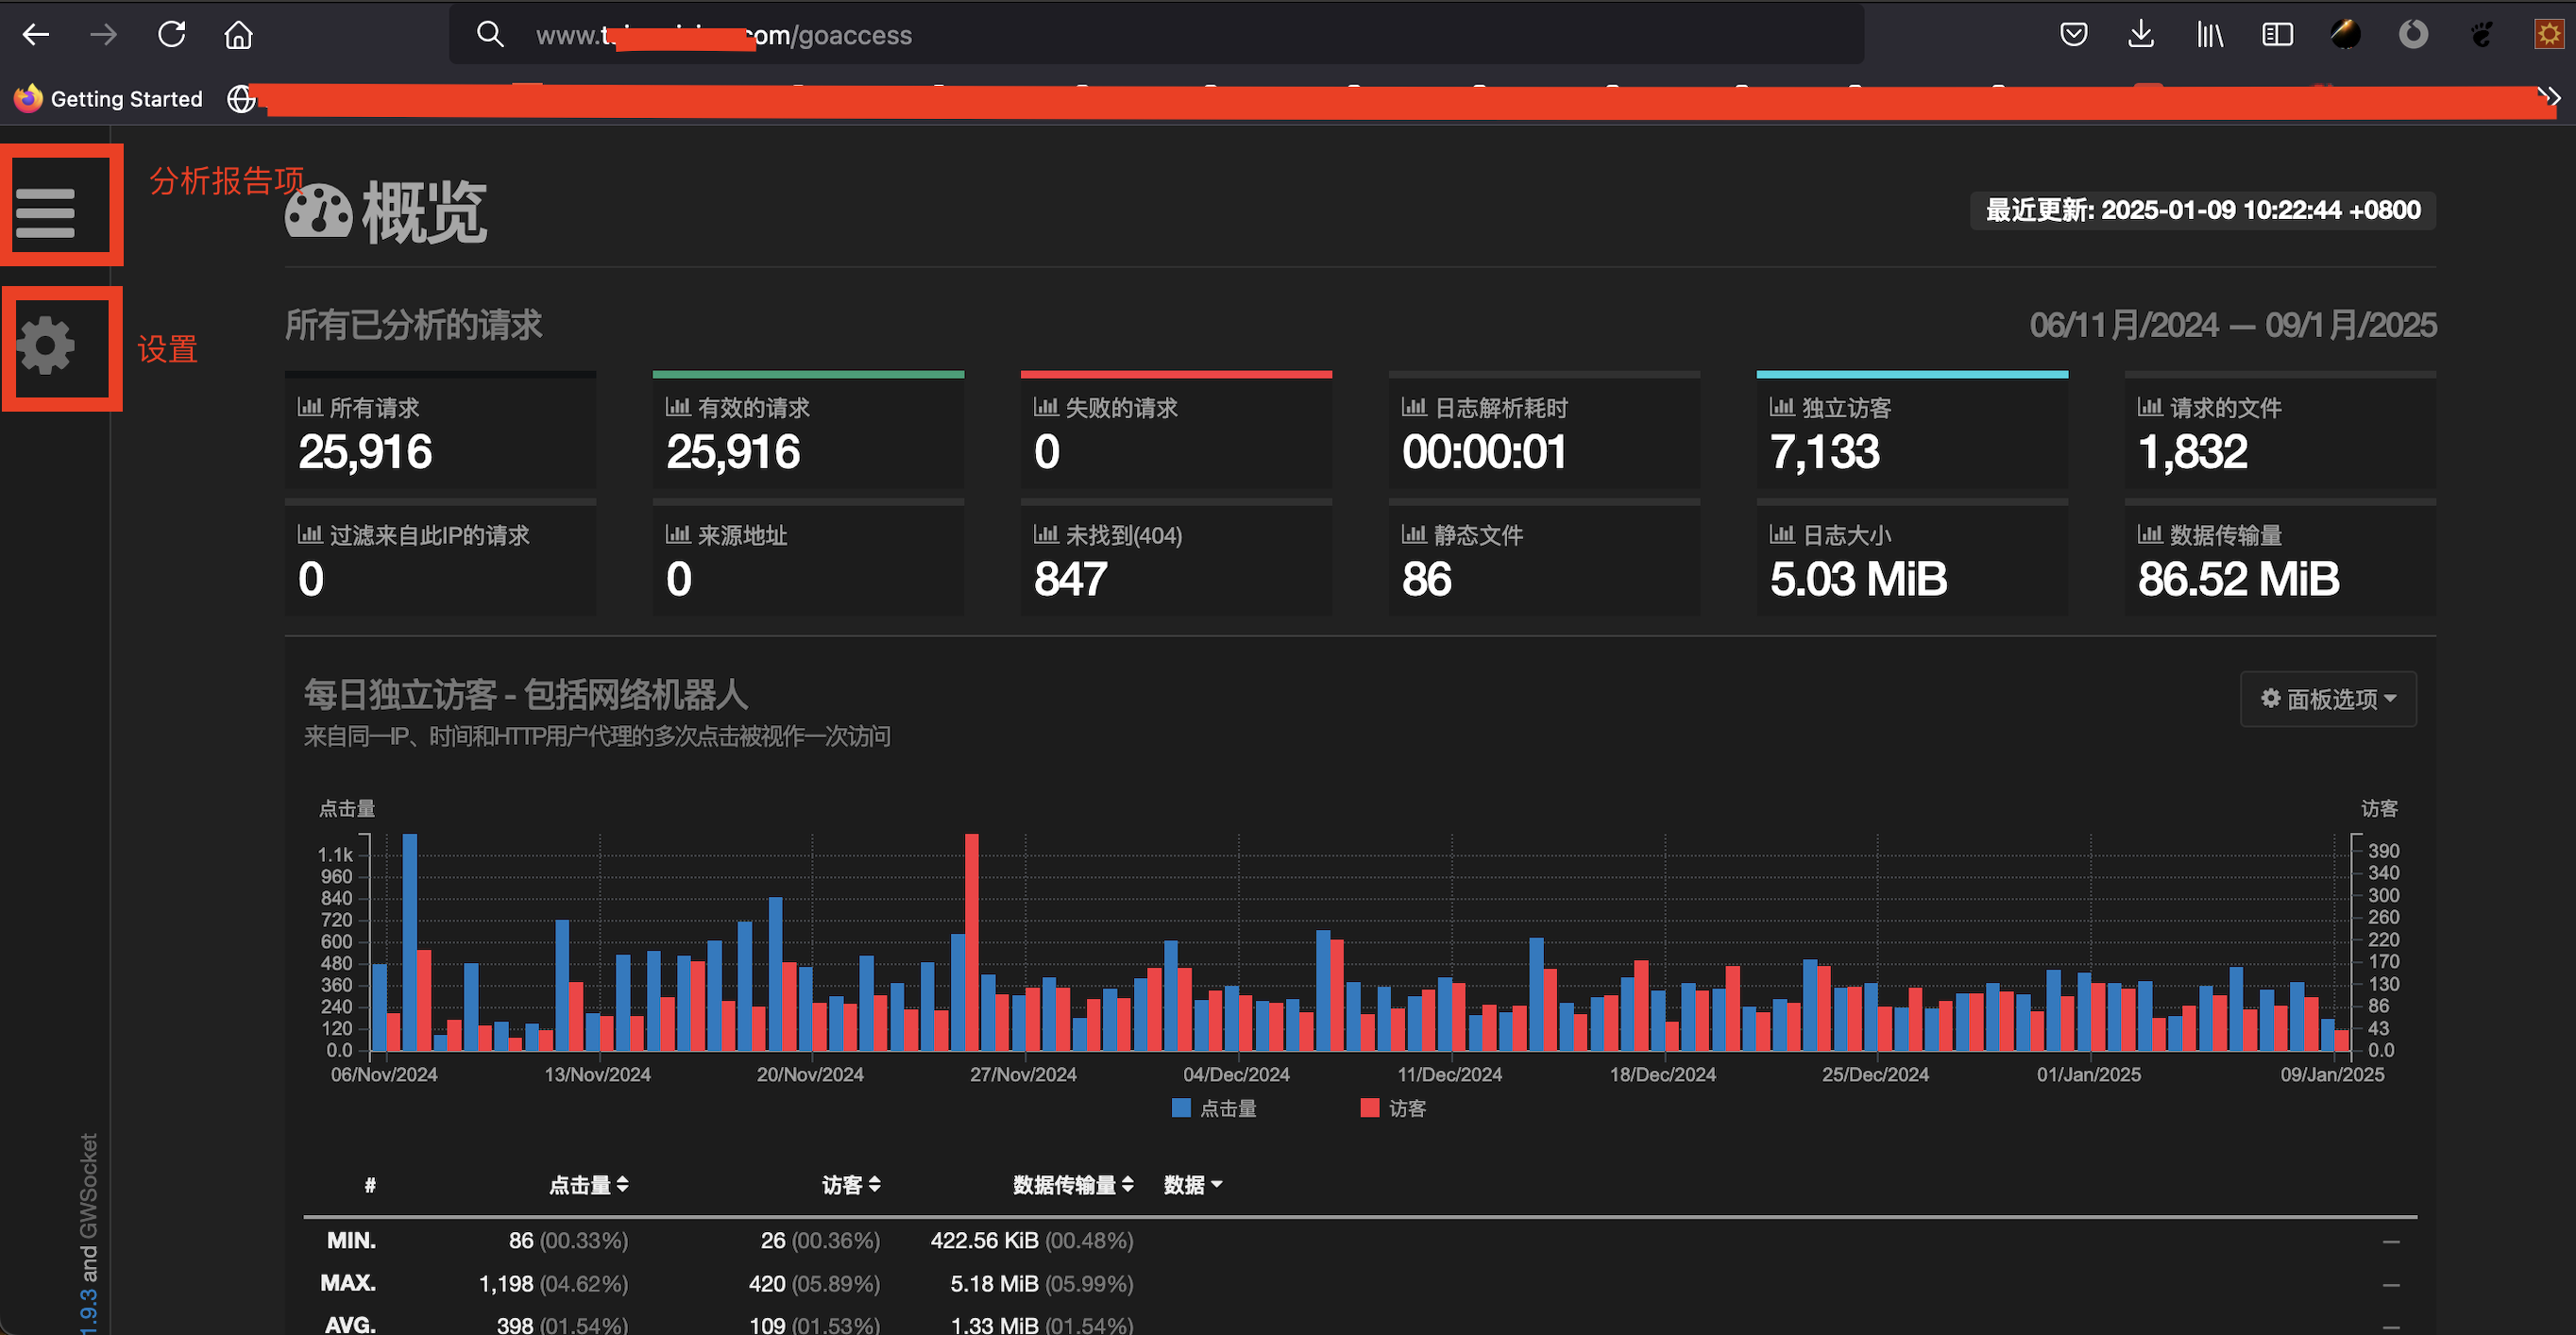The image size is (2576, 1335).
Task: Click the address bar search icon
Action: [489, 35]
